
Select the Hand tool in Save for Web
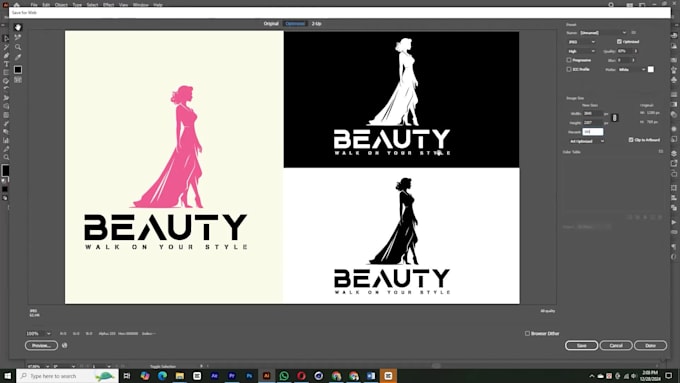point(18,27)
